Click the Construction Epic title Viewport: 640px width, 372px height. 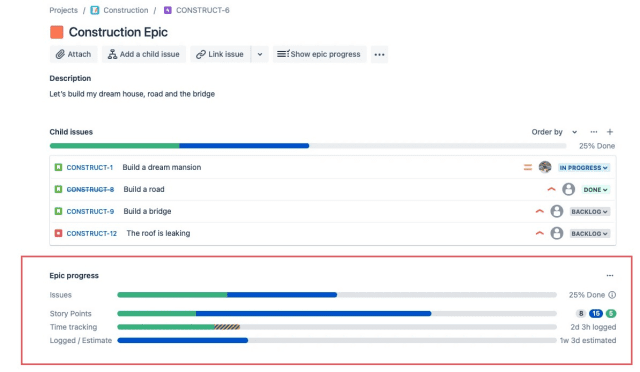tap(118, 32)
